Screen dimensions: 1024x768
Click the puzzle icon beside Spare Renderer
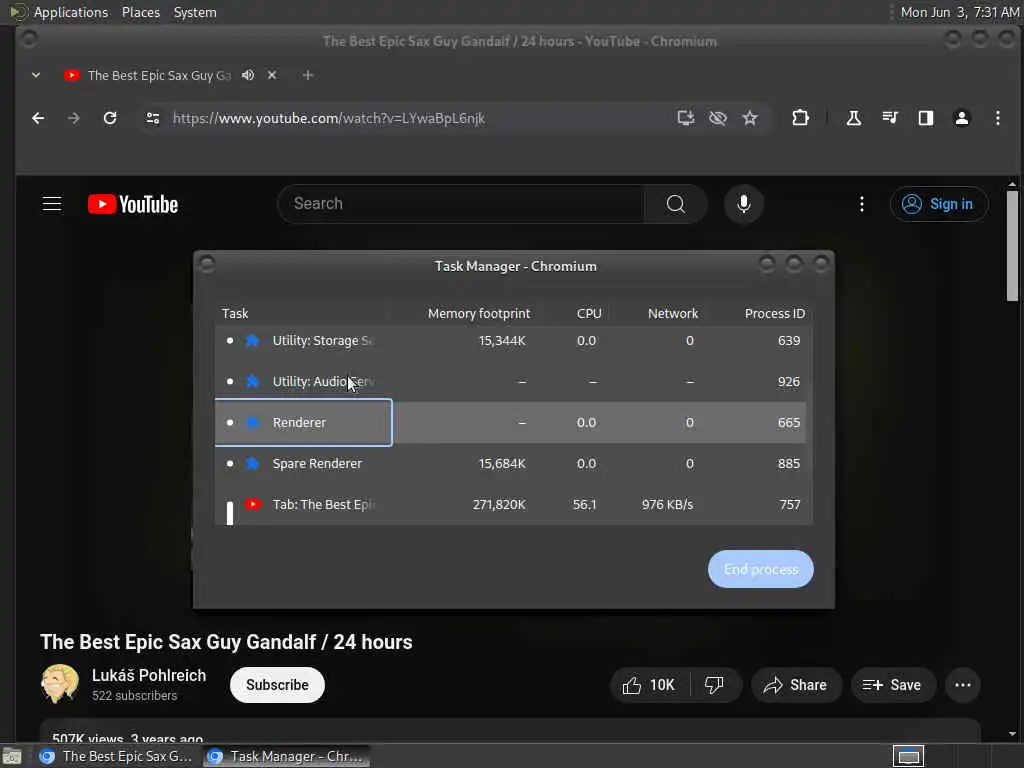tap(253, 463)
